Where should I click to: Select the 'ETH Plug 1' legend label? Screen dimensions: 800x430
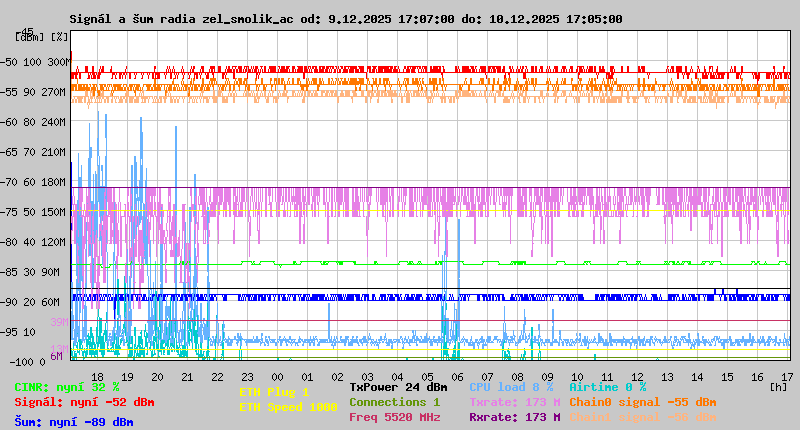(274, 392)
